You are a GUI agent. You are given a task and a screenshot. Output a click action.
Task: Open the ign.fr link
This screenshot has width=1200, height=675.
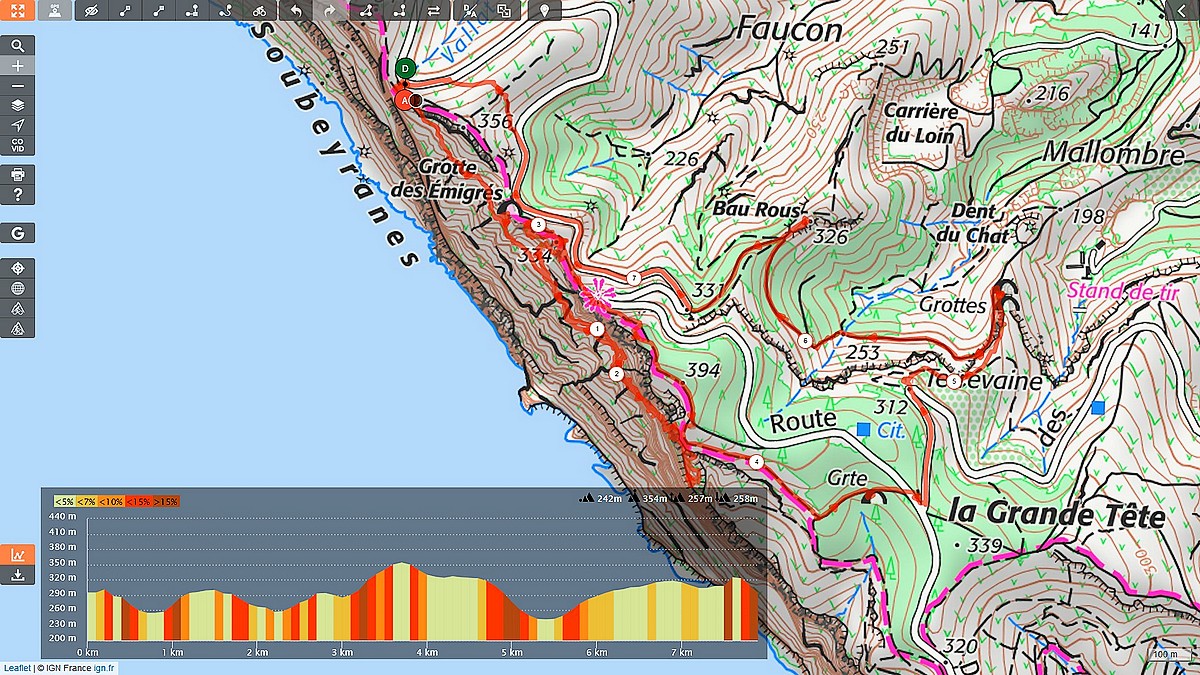pyautogui.click(x=105, y=668)
